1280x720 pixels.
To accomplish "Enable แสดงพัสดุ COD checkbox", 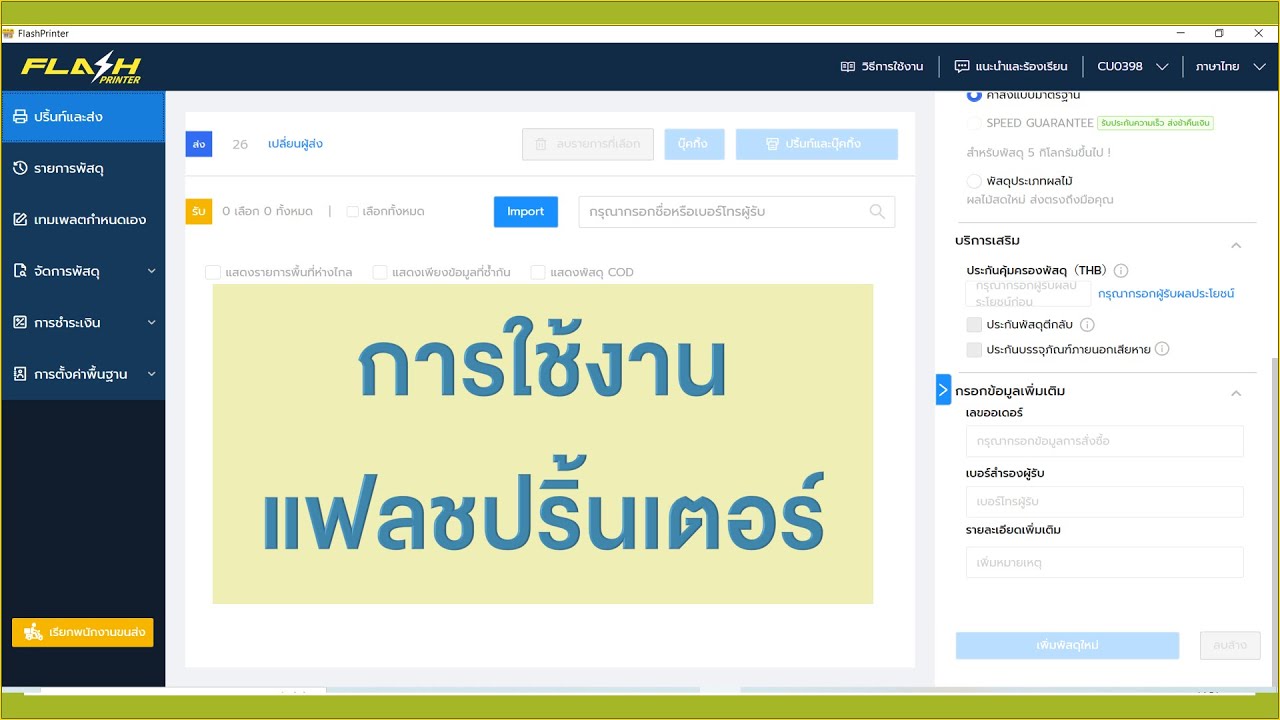I will pos(538,272).
